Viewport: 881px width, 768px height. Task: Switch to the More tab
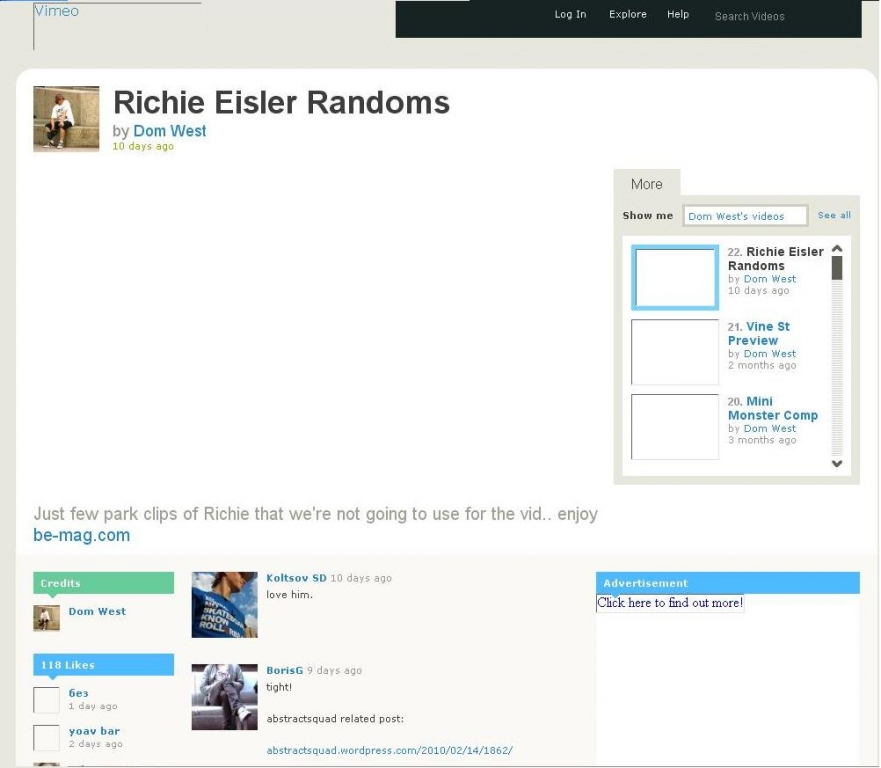click(x=646, y=184)
